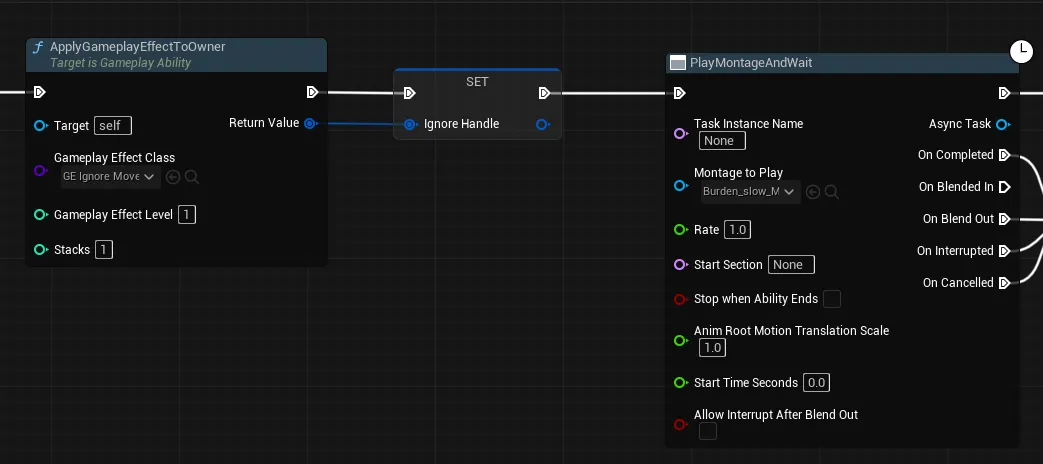Click the On Completed execution pin
This screenshot has width=1043, height=464.
tap(1004, 155)
